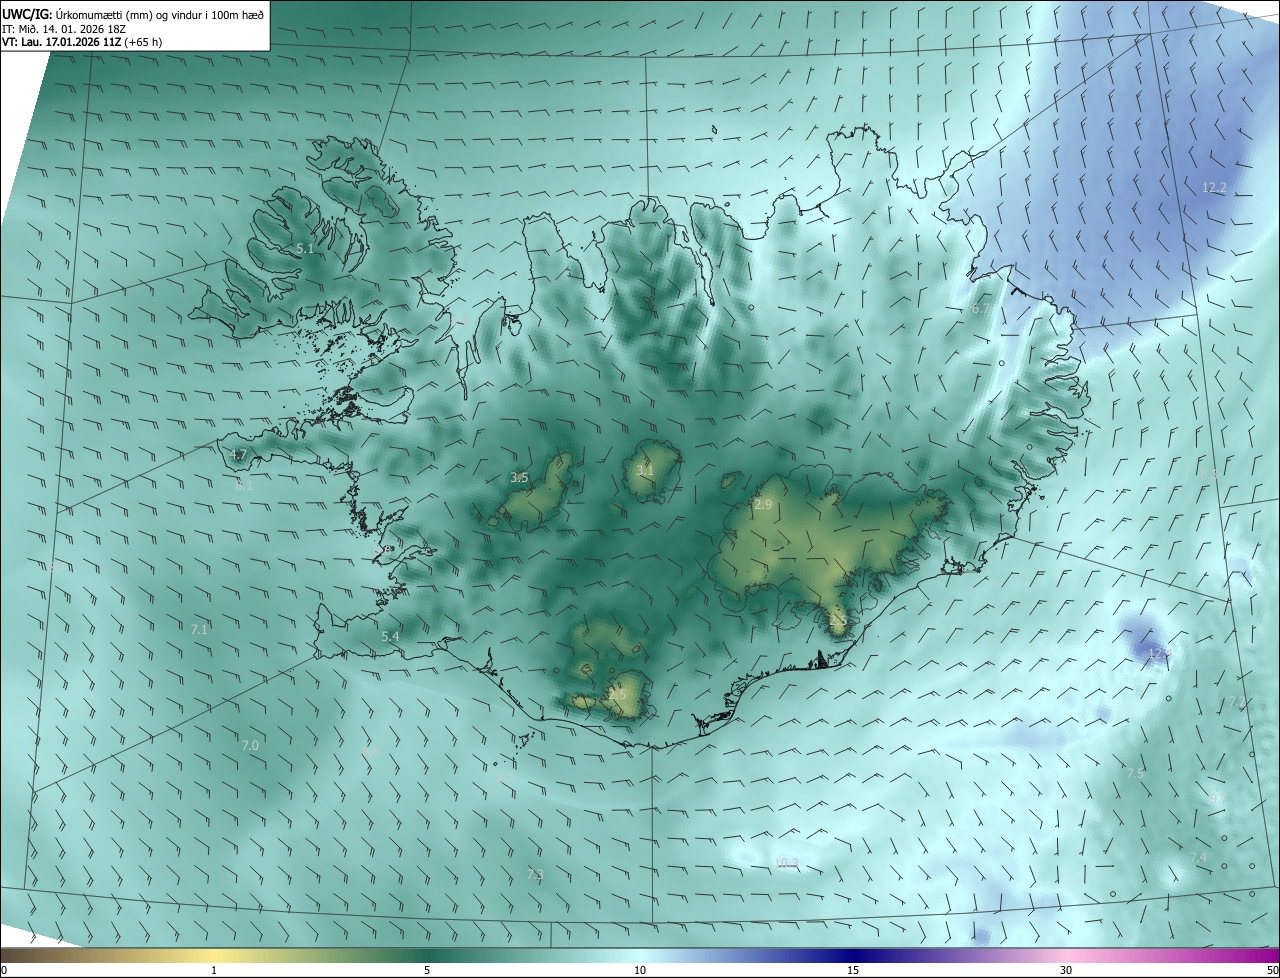This screenshot has height=978, width=1280.
Task: Click the 10 tick on the color scale
Action: point(640,971)
